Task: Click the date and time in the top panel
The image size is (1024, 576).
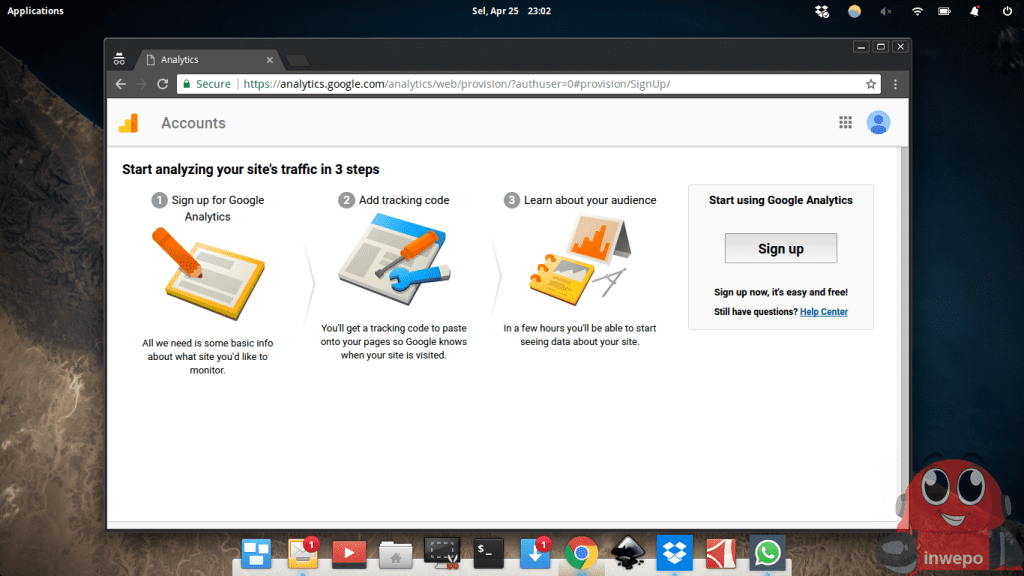Action: [x=511, y=10]
